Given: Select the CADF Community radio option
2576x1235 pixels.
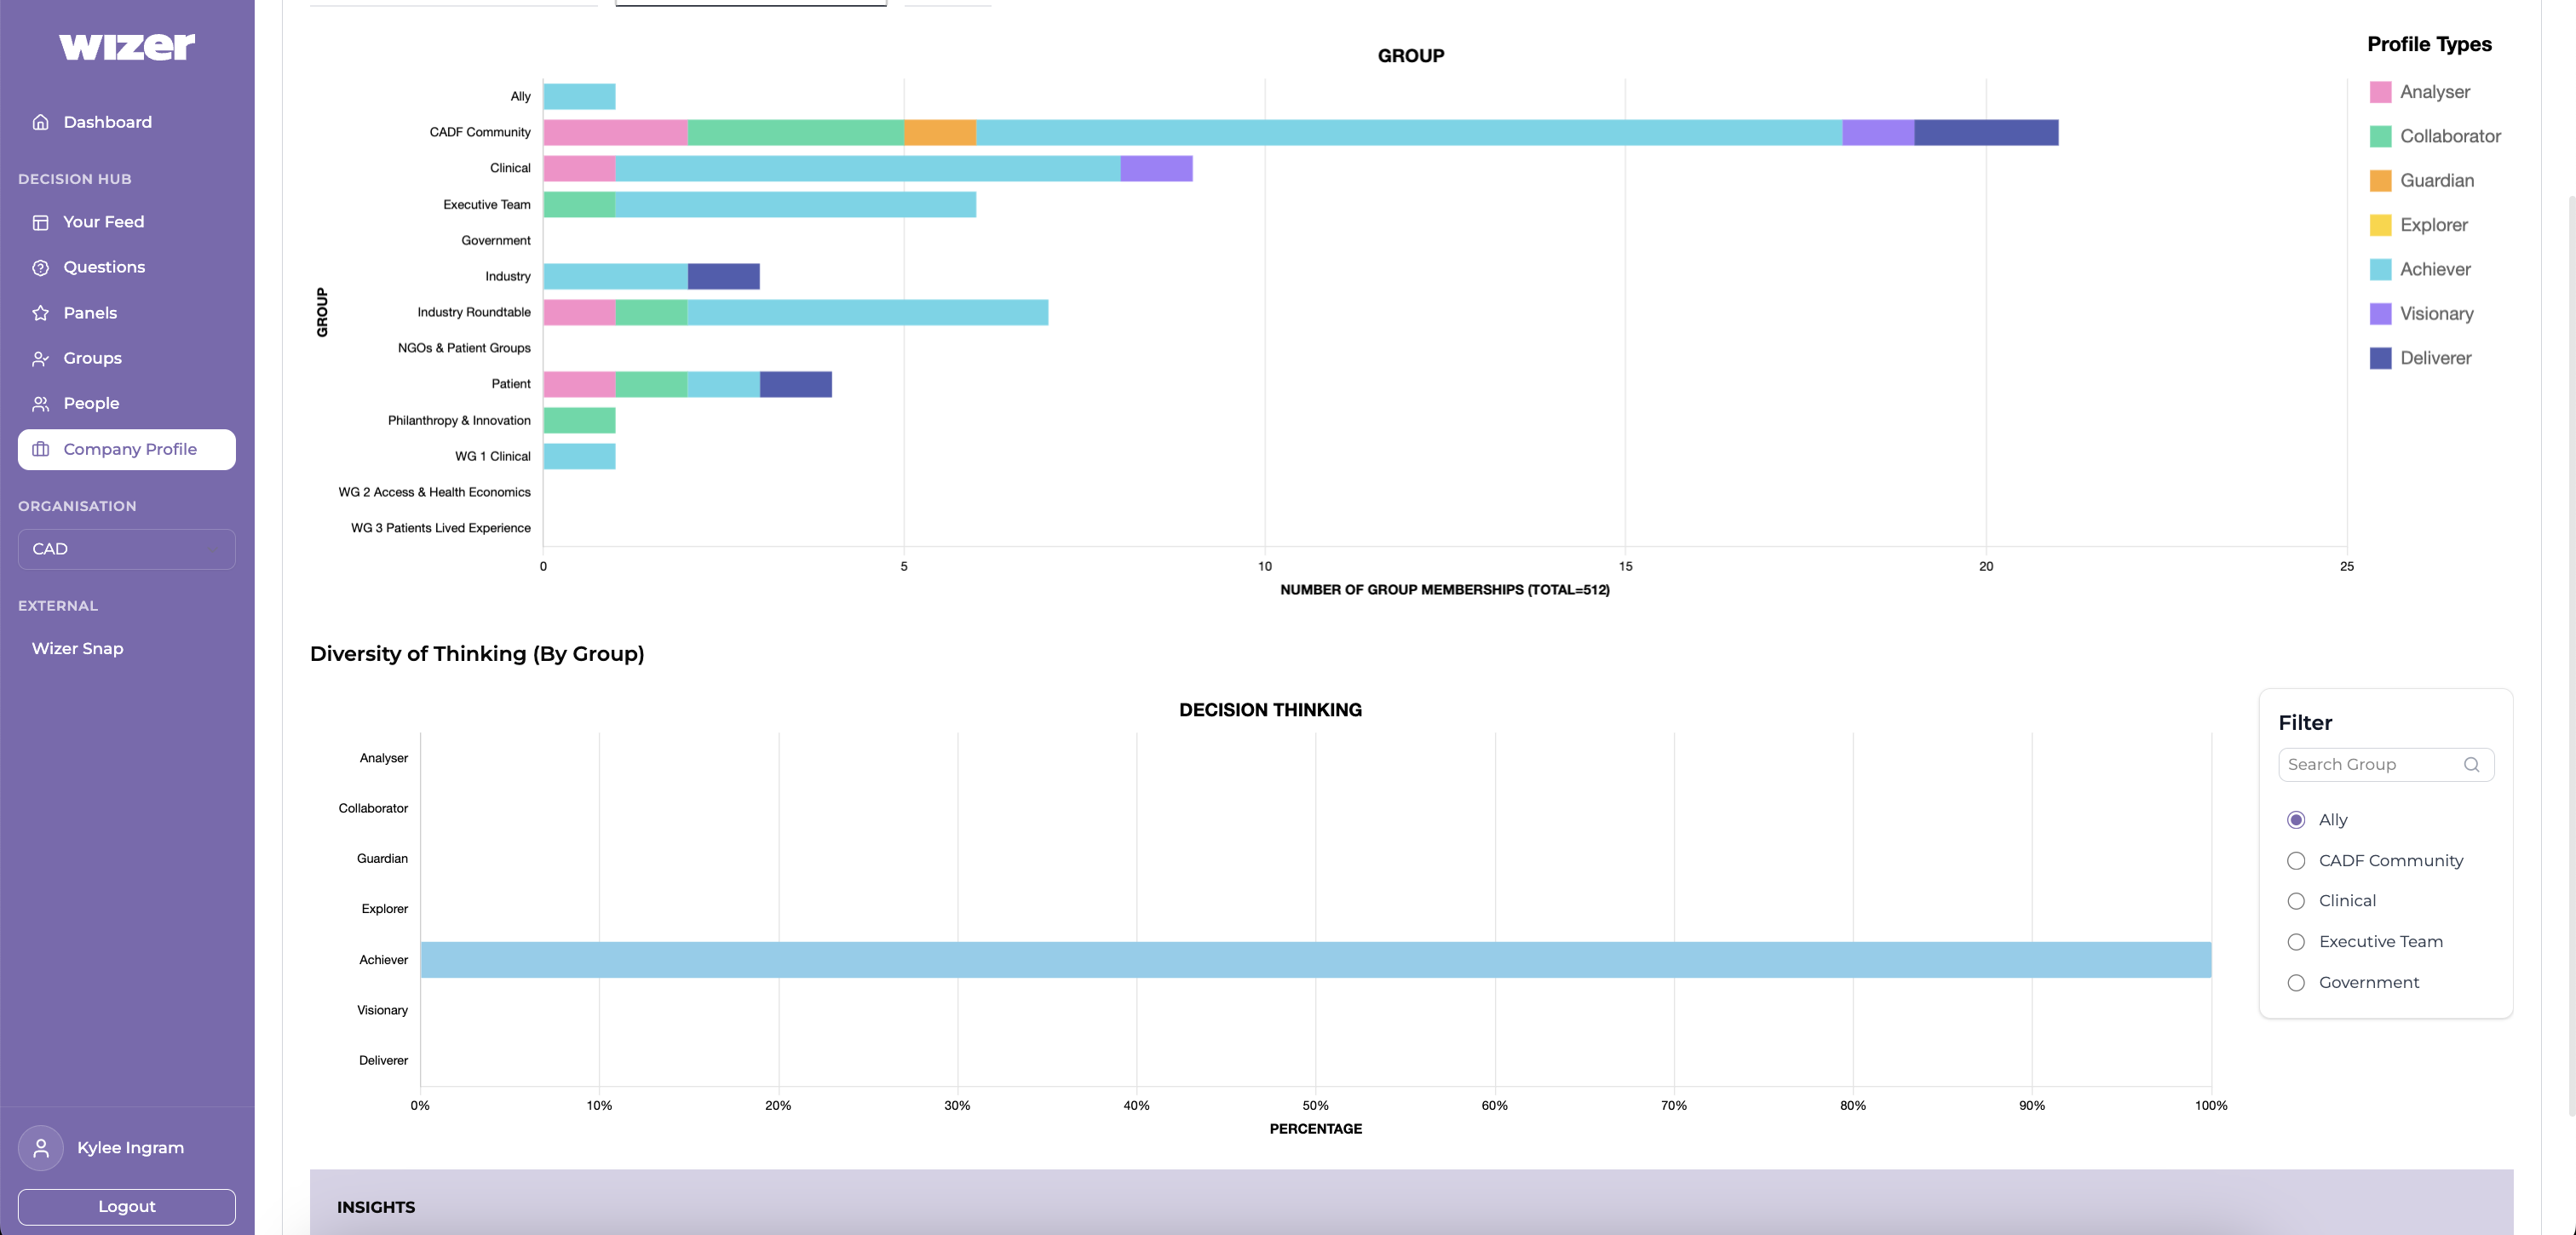Looking at the screenshot, I should tap(2296, 861).
